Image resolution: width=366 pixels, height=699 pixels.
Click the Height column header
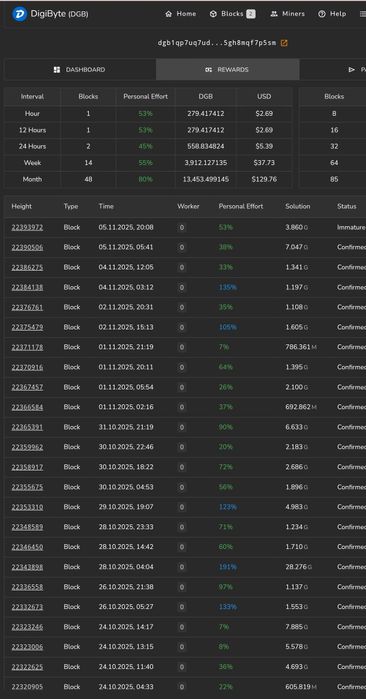point(21,206)
